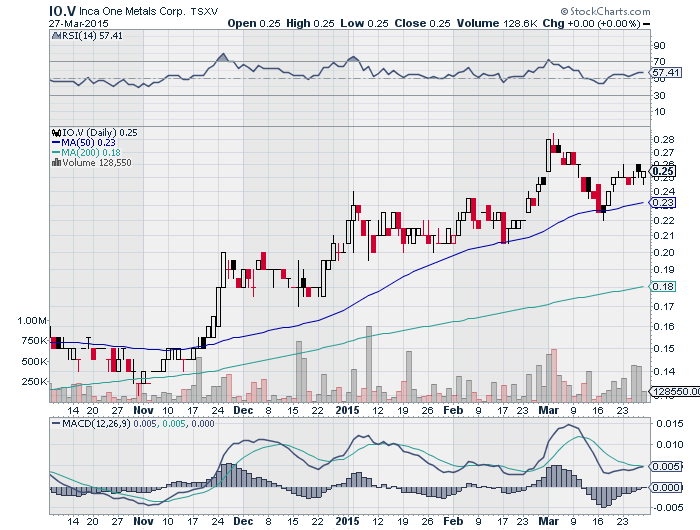Click the StockCharts.com watermark link

pyautogui.click(x=605, y=12)
